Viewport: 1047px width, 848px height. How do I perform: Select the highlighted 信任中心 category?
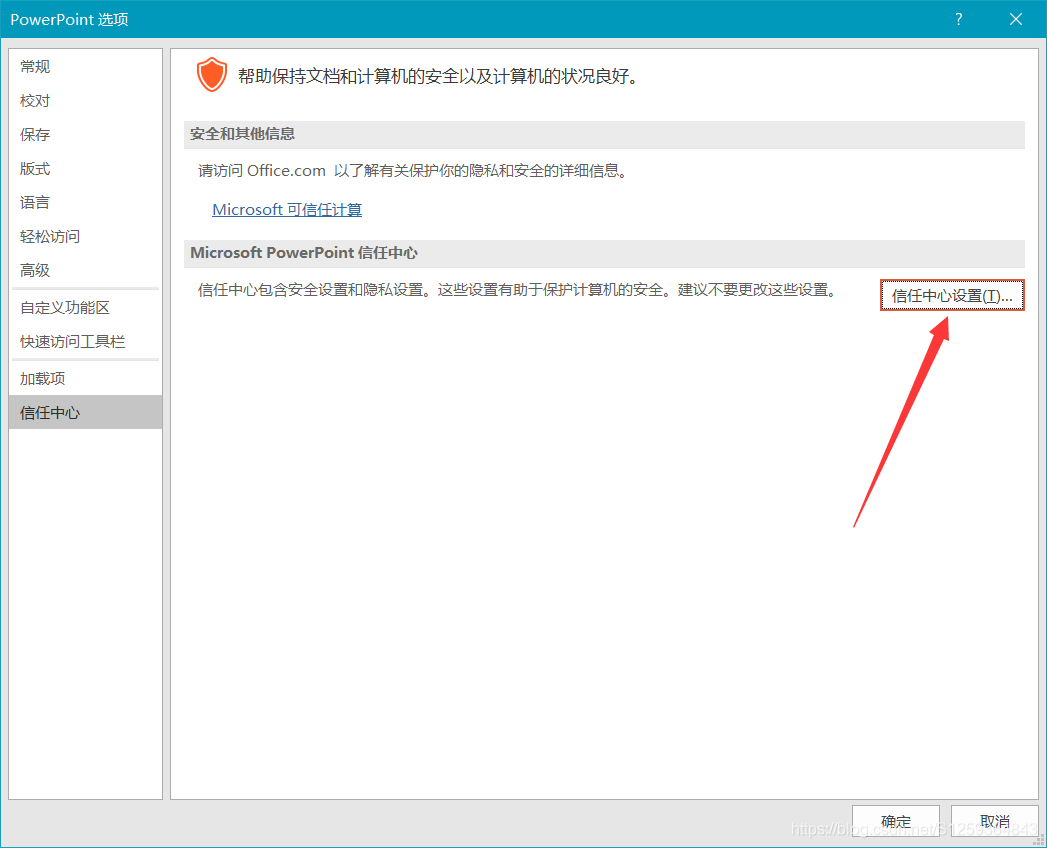[85, 413]
